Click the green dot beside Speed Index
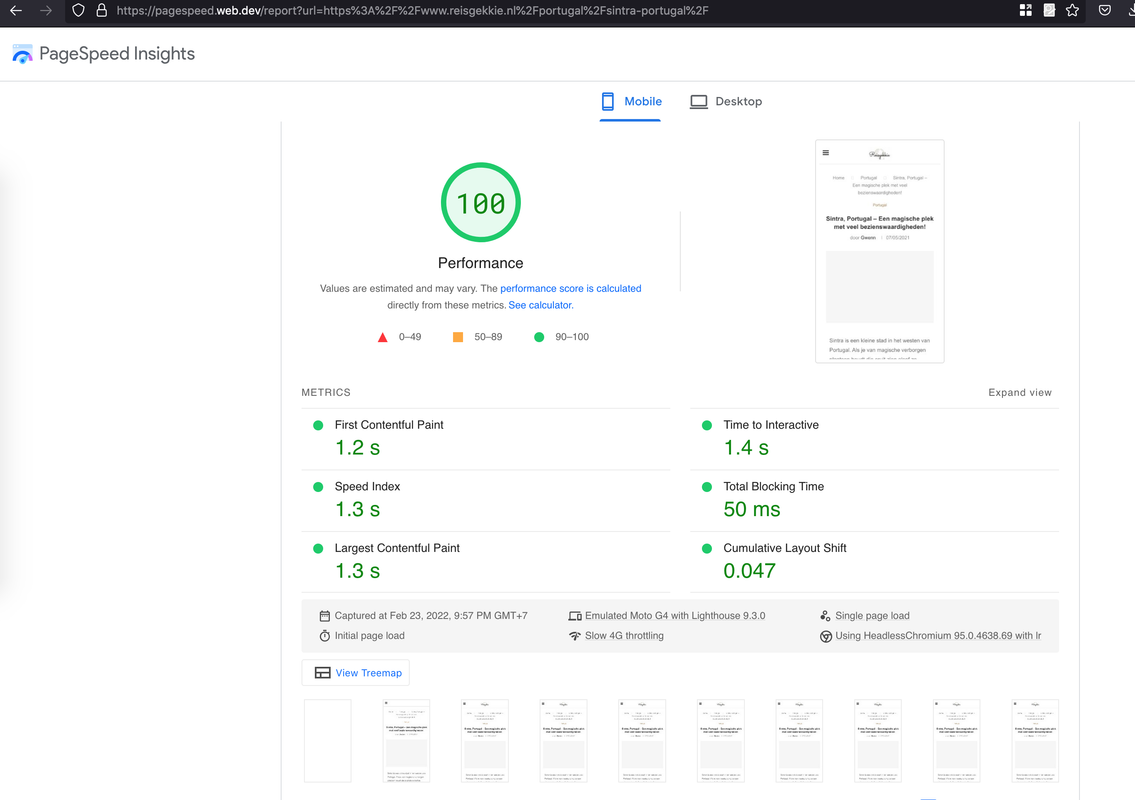This screenshot has width=1135, height=800. [x=318, y=487]
